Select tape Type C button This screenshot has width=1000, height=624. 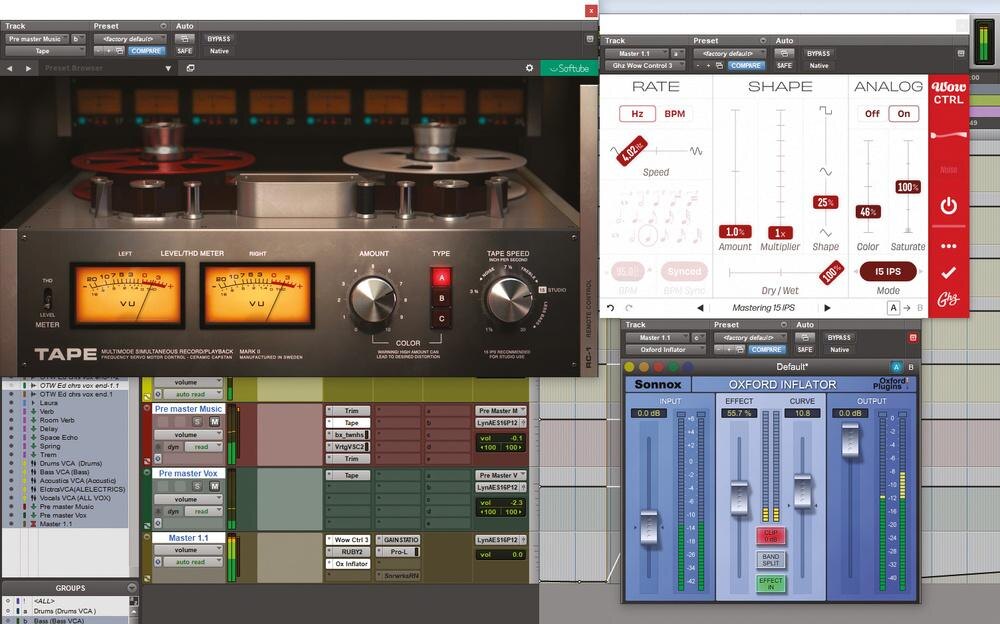click(441, 318)
